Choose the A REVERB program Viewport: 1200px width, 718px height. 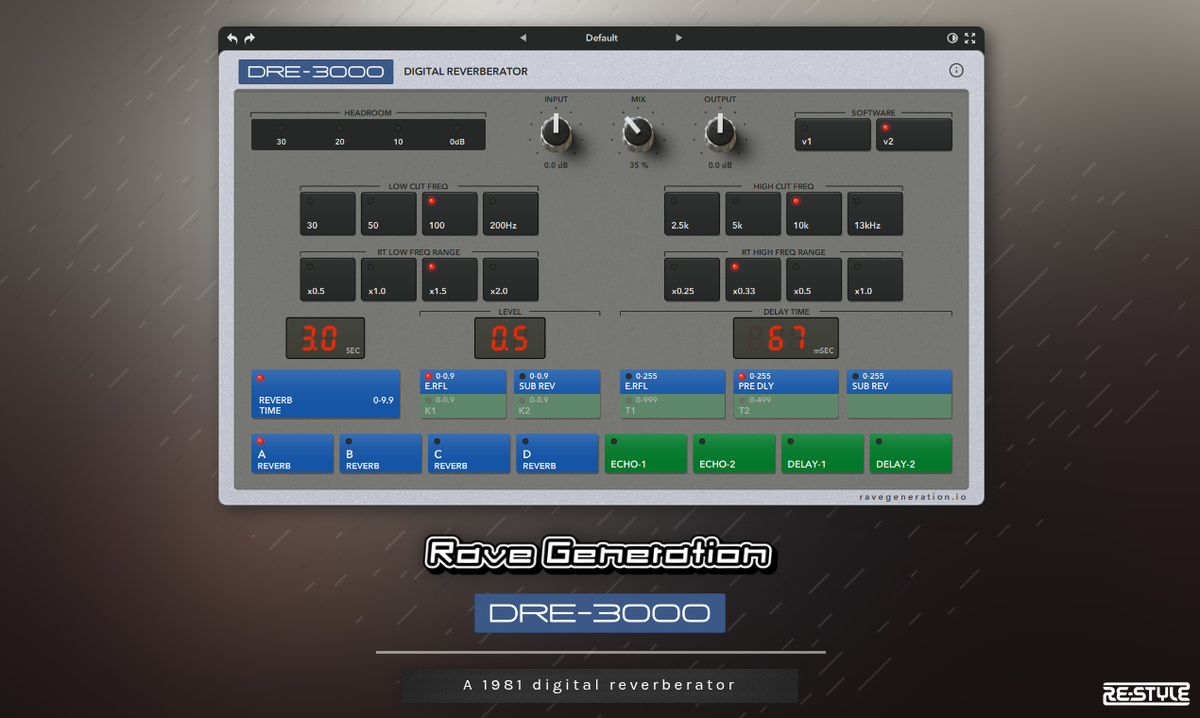[293, 454]
